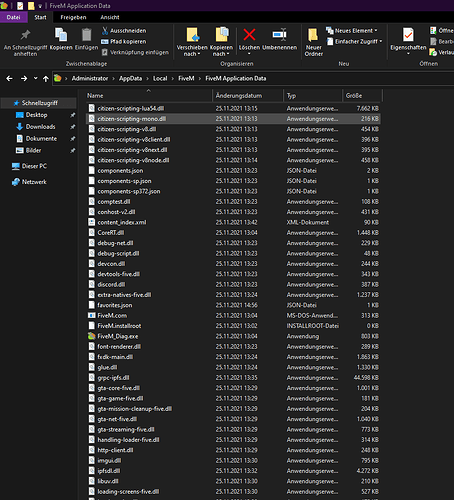Click the up-arrow parent folder button
Image resolution: width=454 pixels, height=500 pixels.
click(x=46, y=79)
